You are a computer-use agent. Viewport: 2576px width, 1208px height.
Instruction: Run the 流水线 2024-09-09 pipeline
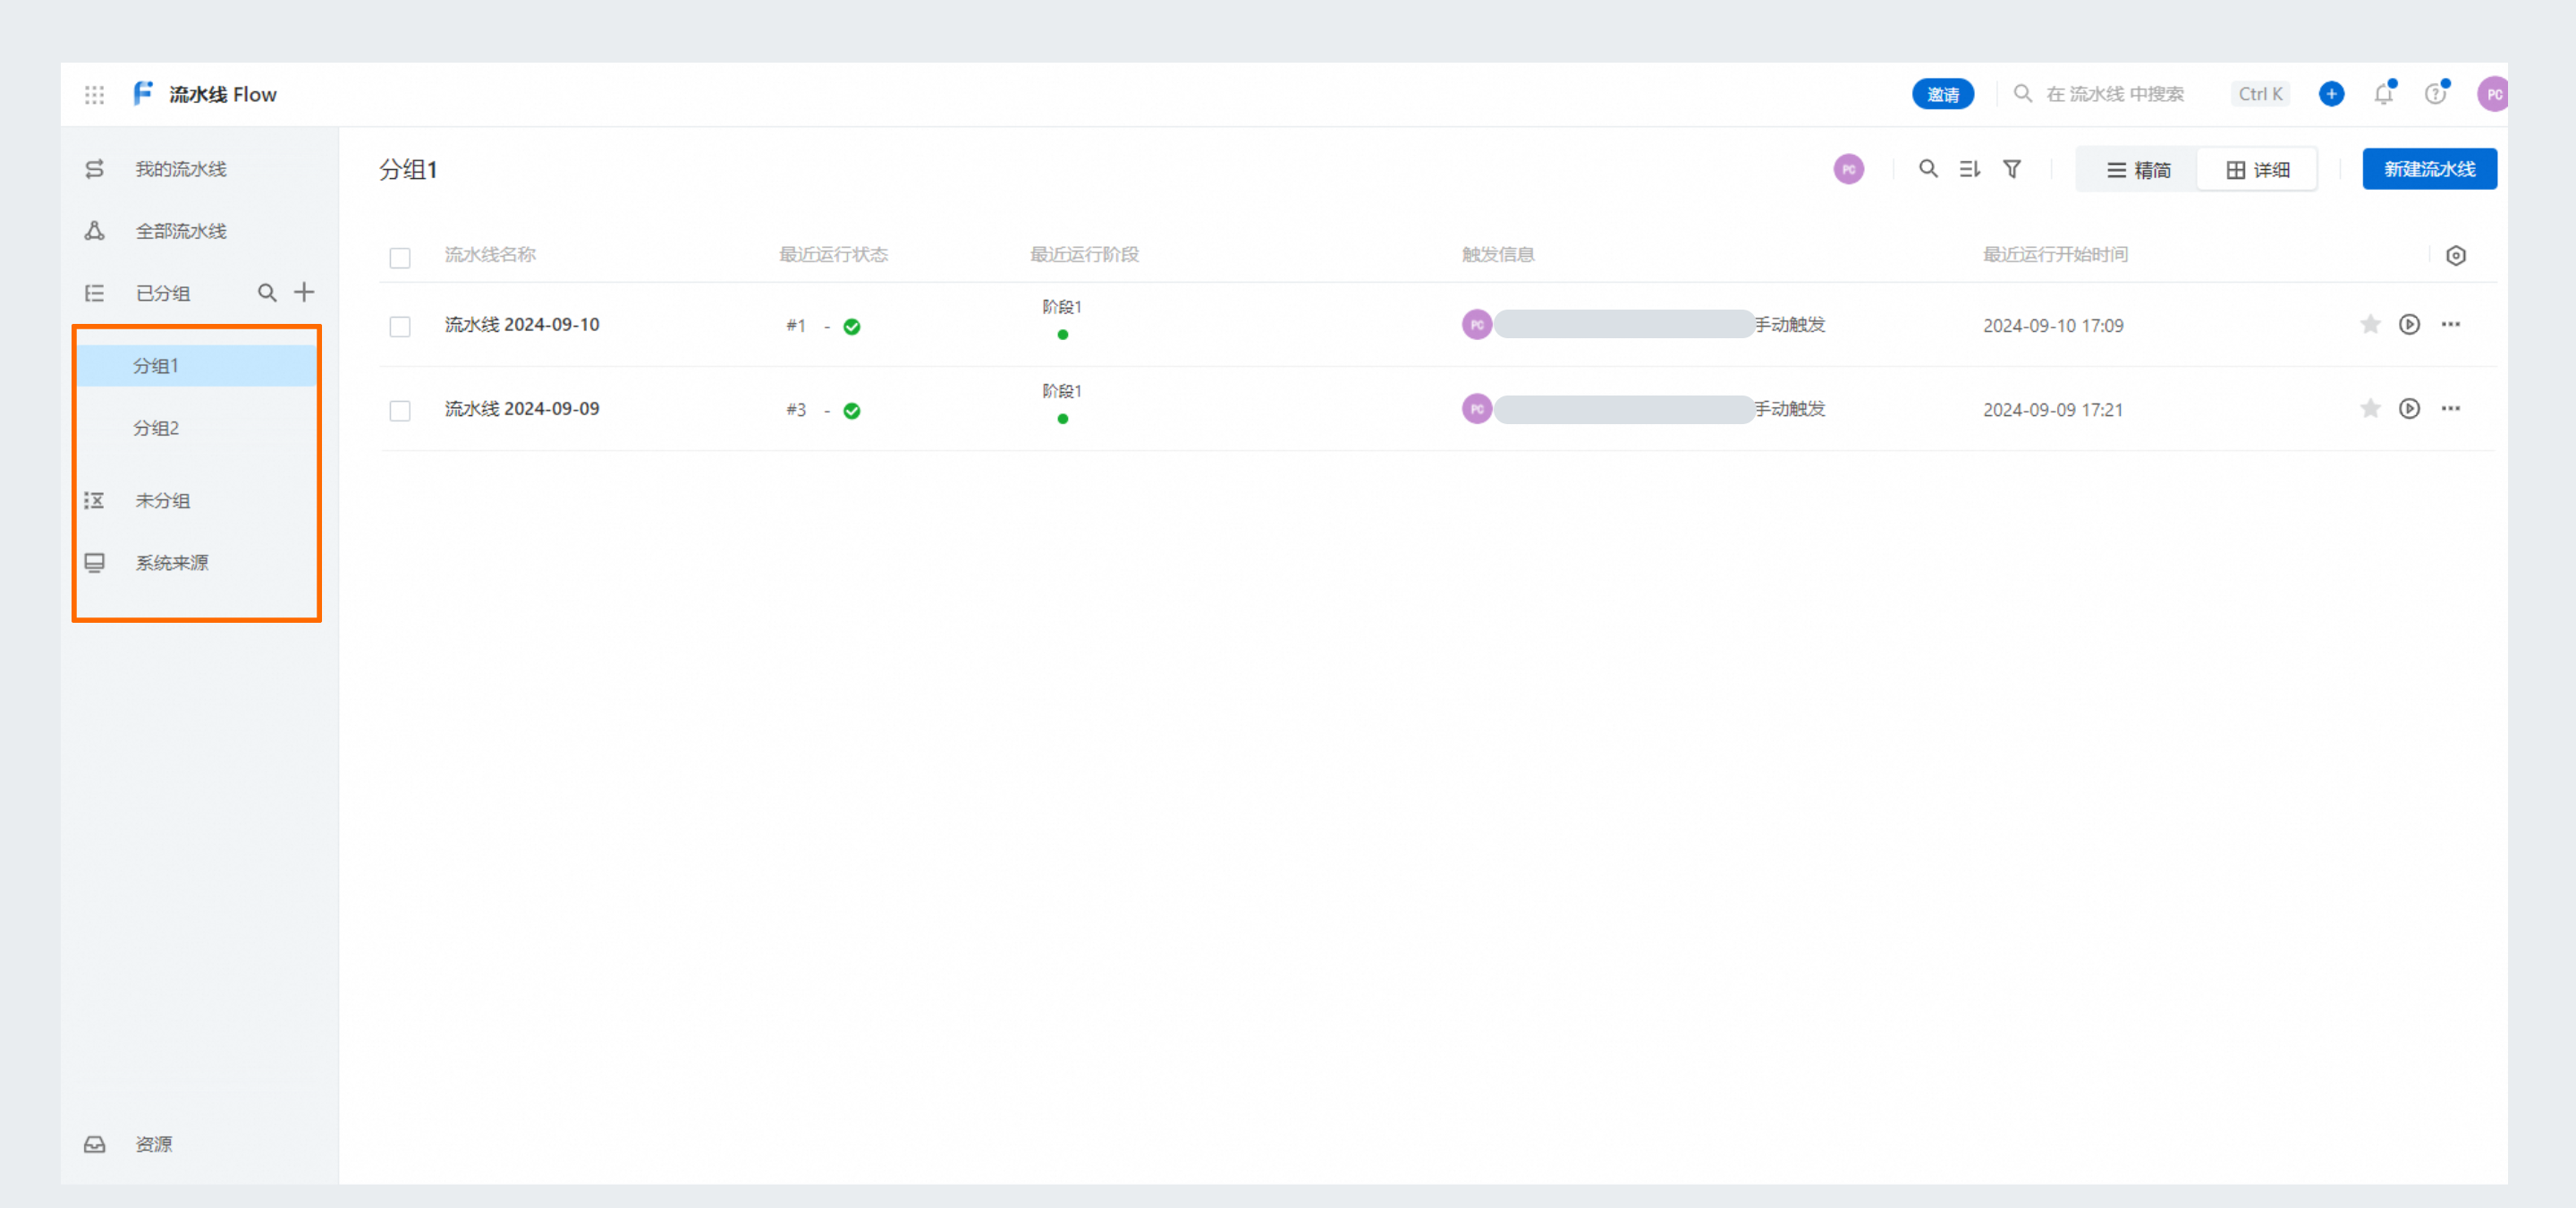pyautogui.click(x=2410, y=408)
